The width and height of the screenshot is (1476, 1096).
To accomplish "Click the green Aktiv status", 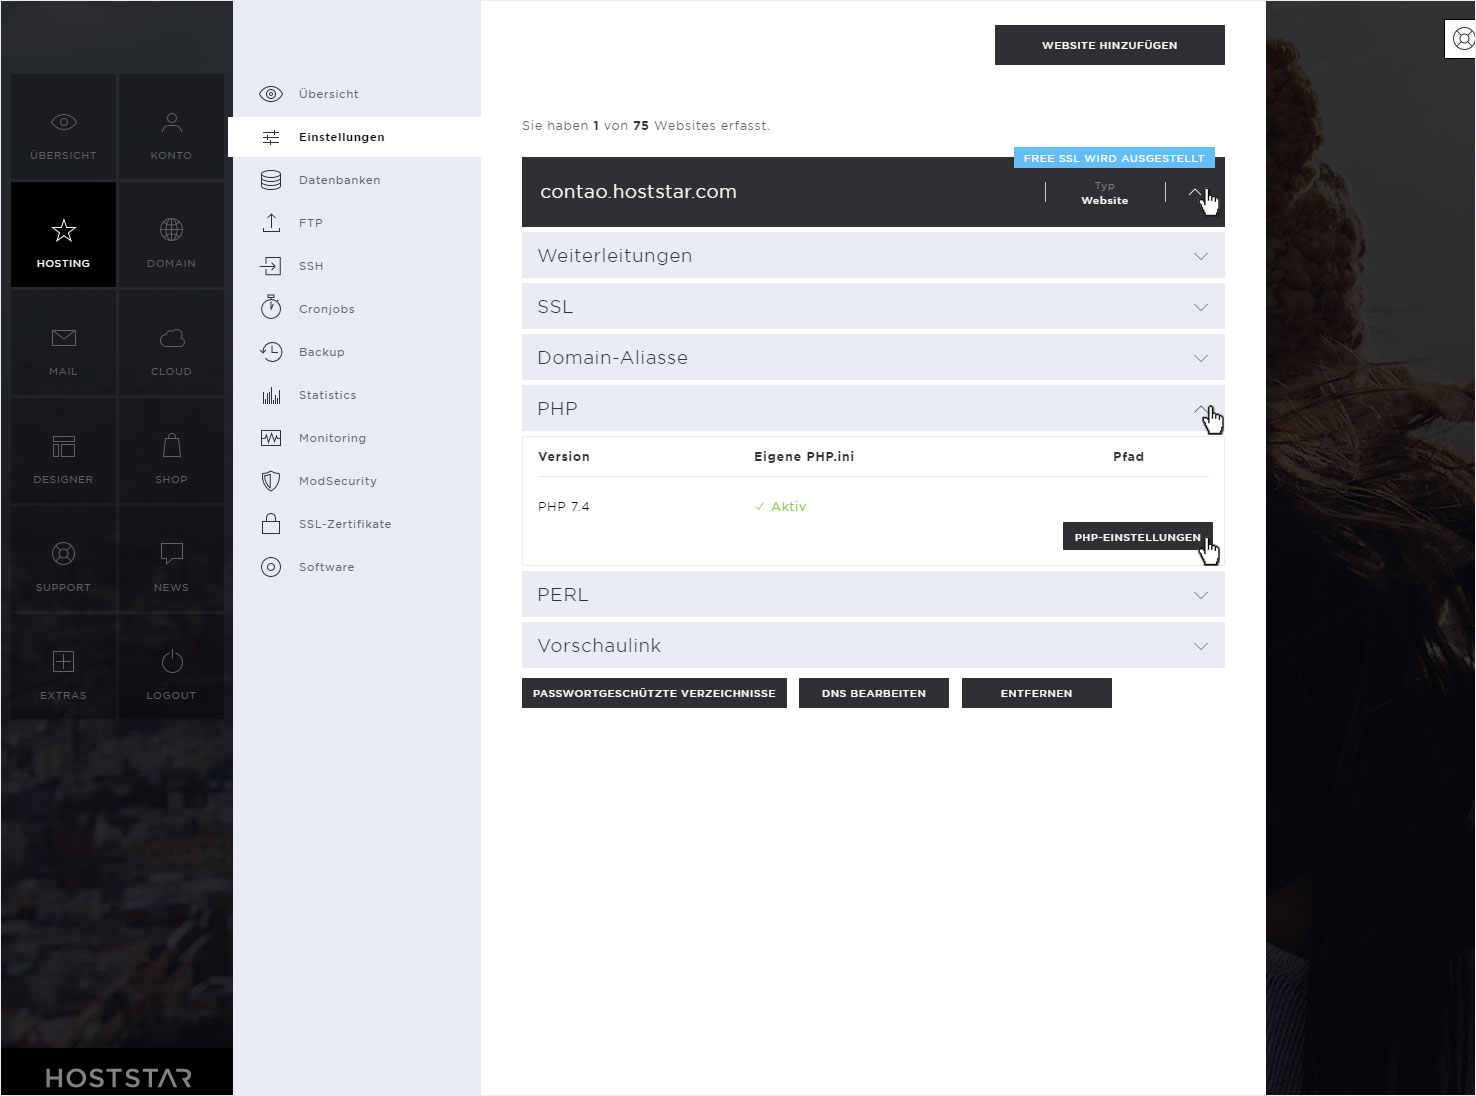I will [780, 506].
